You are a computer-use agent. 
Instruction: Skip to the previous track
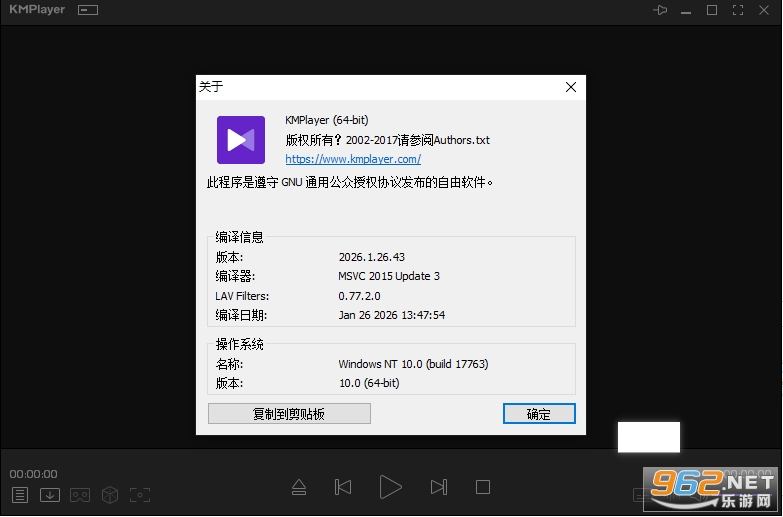pos(343,487)
